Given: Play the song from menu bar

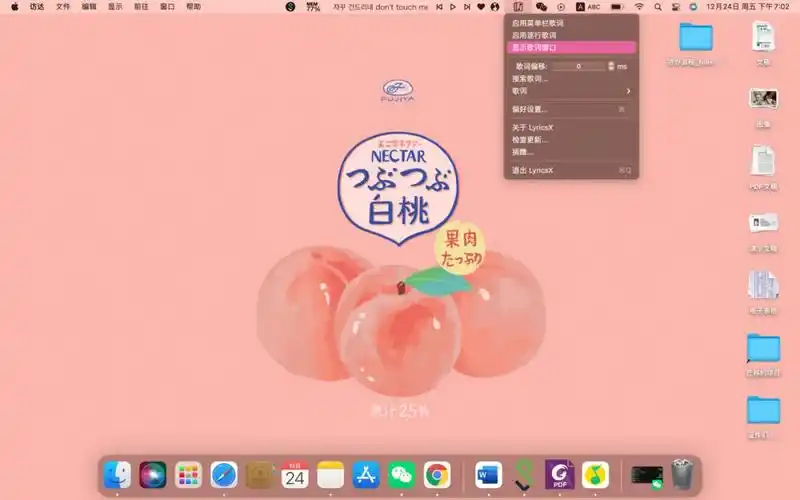Looking at the screenshot, I should 453,7.
